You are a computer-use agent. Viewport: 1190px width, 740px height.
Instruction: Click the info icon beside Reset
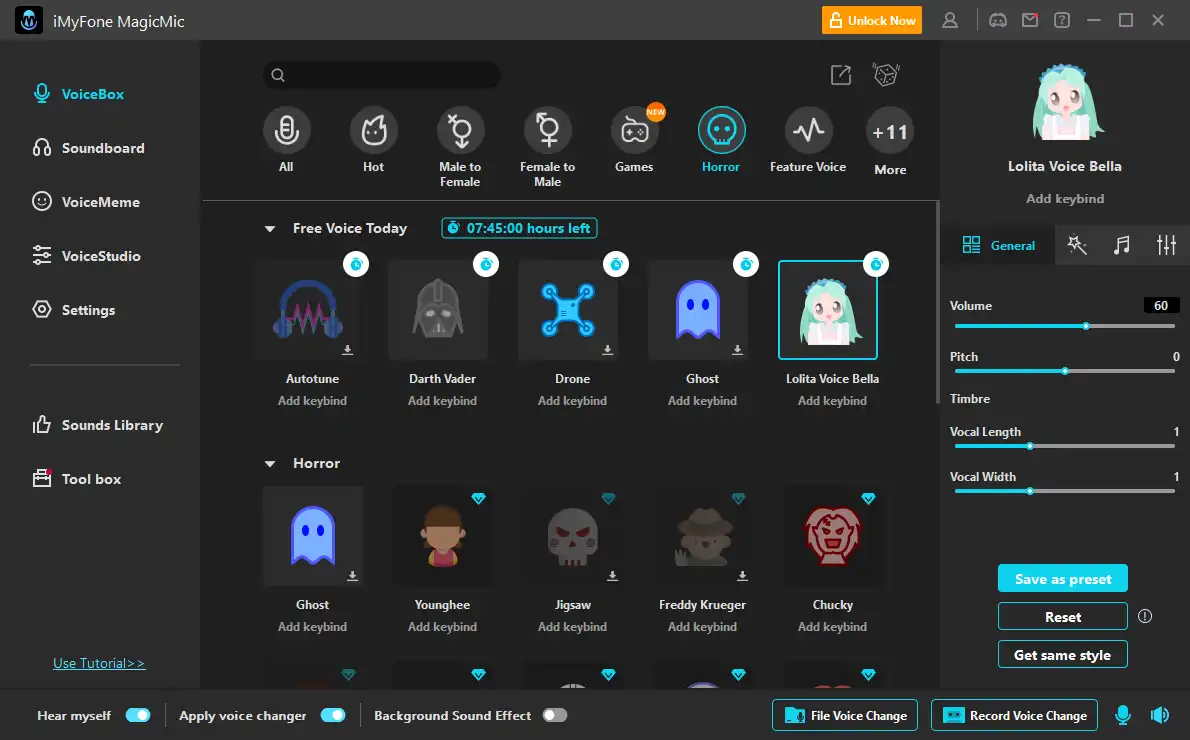(x=1145, y=616)
